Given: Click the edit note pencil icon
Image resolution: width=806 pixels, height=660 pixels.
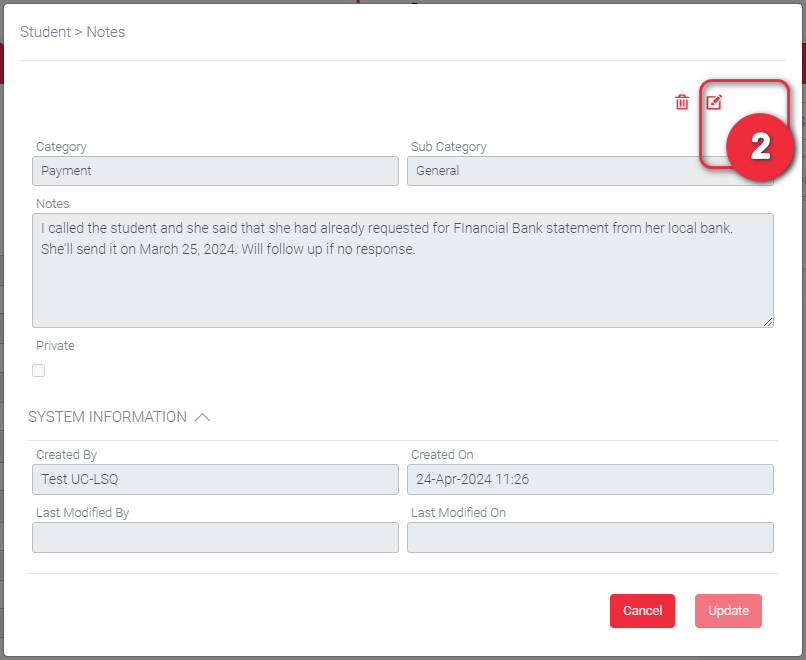Looking at the screenshot, I should [714, 102].
